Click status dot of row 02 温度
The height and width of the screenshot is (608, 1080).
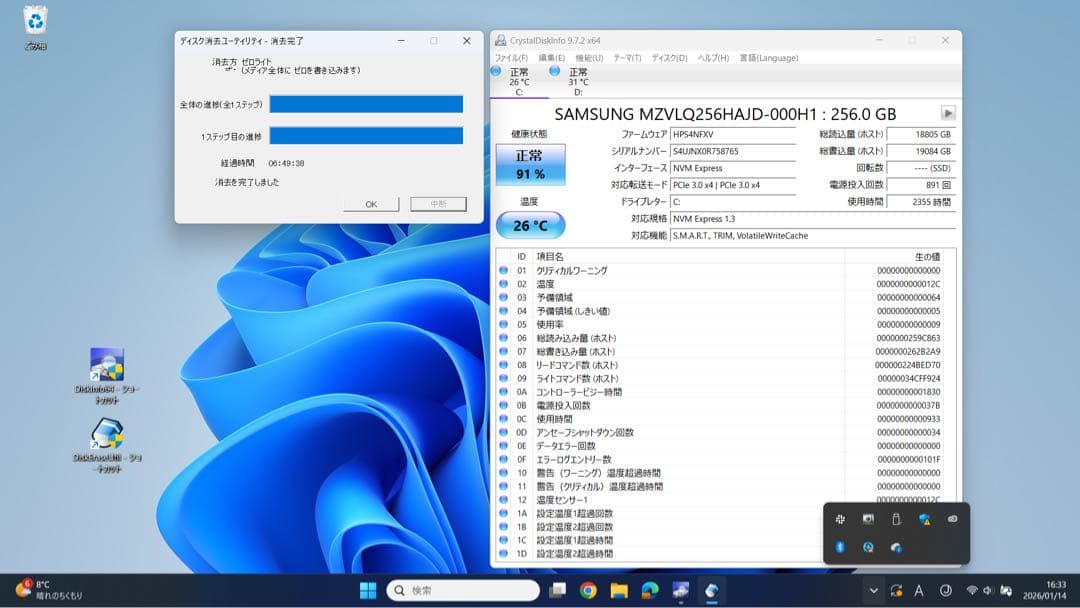coord(503,284)
